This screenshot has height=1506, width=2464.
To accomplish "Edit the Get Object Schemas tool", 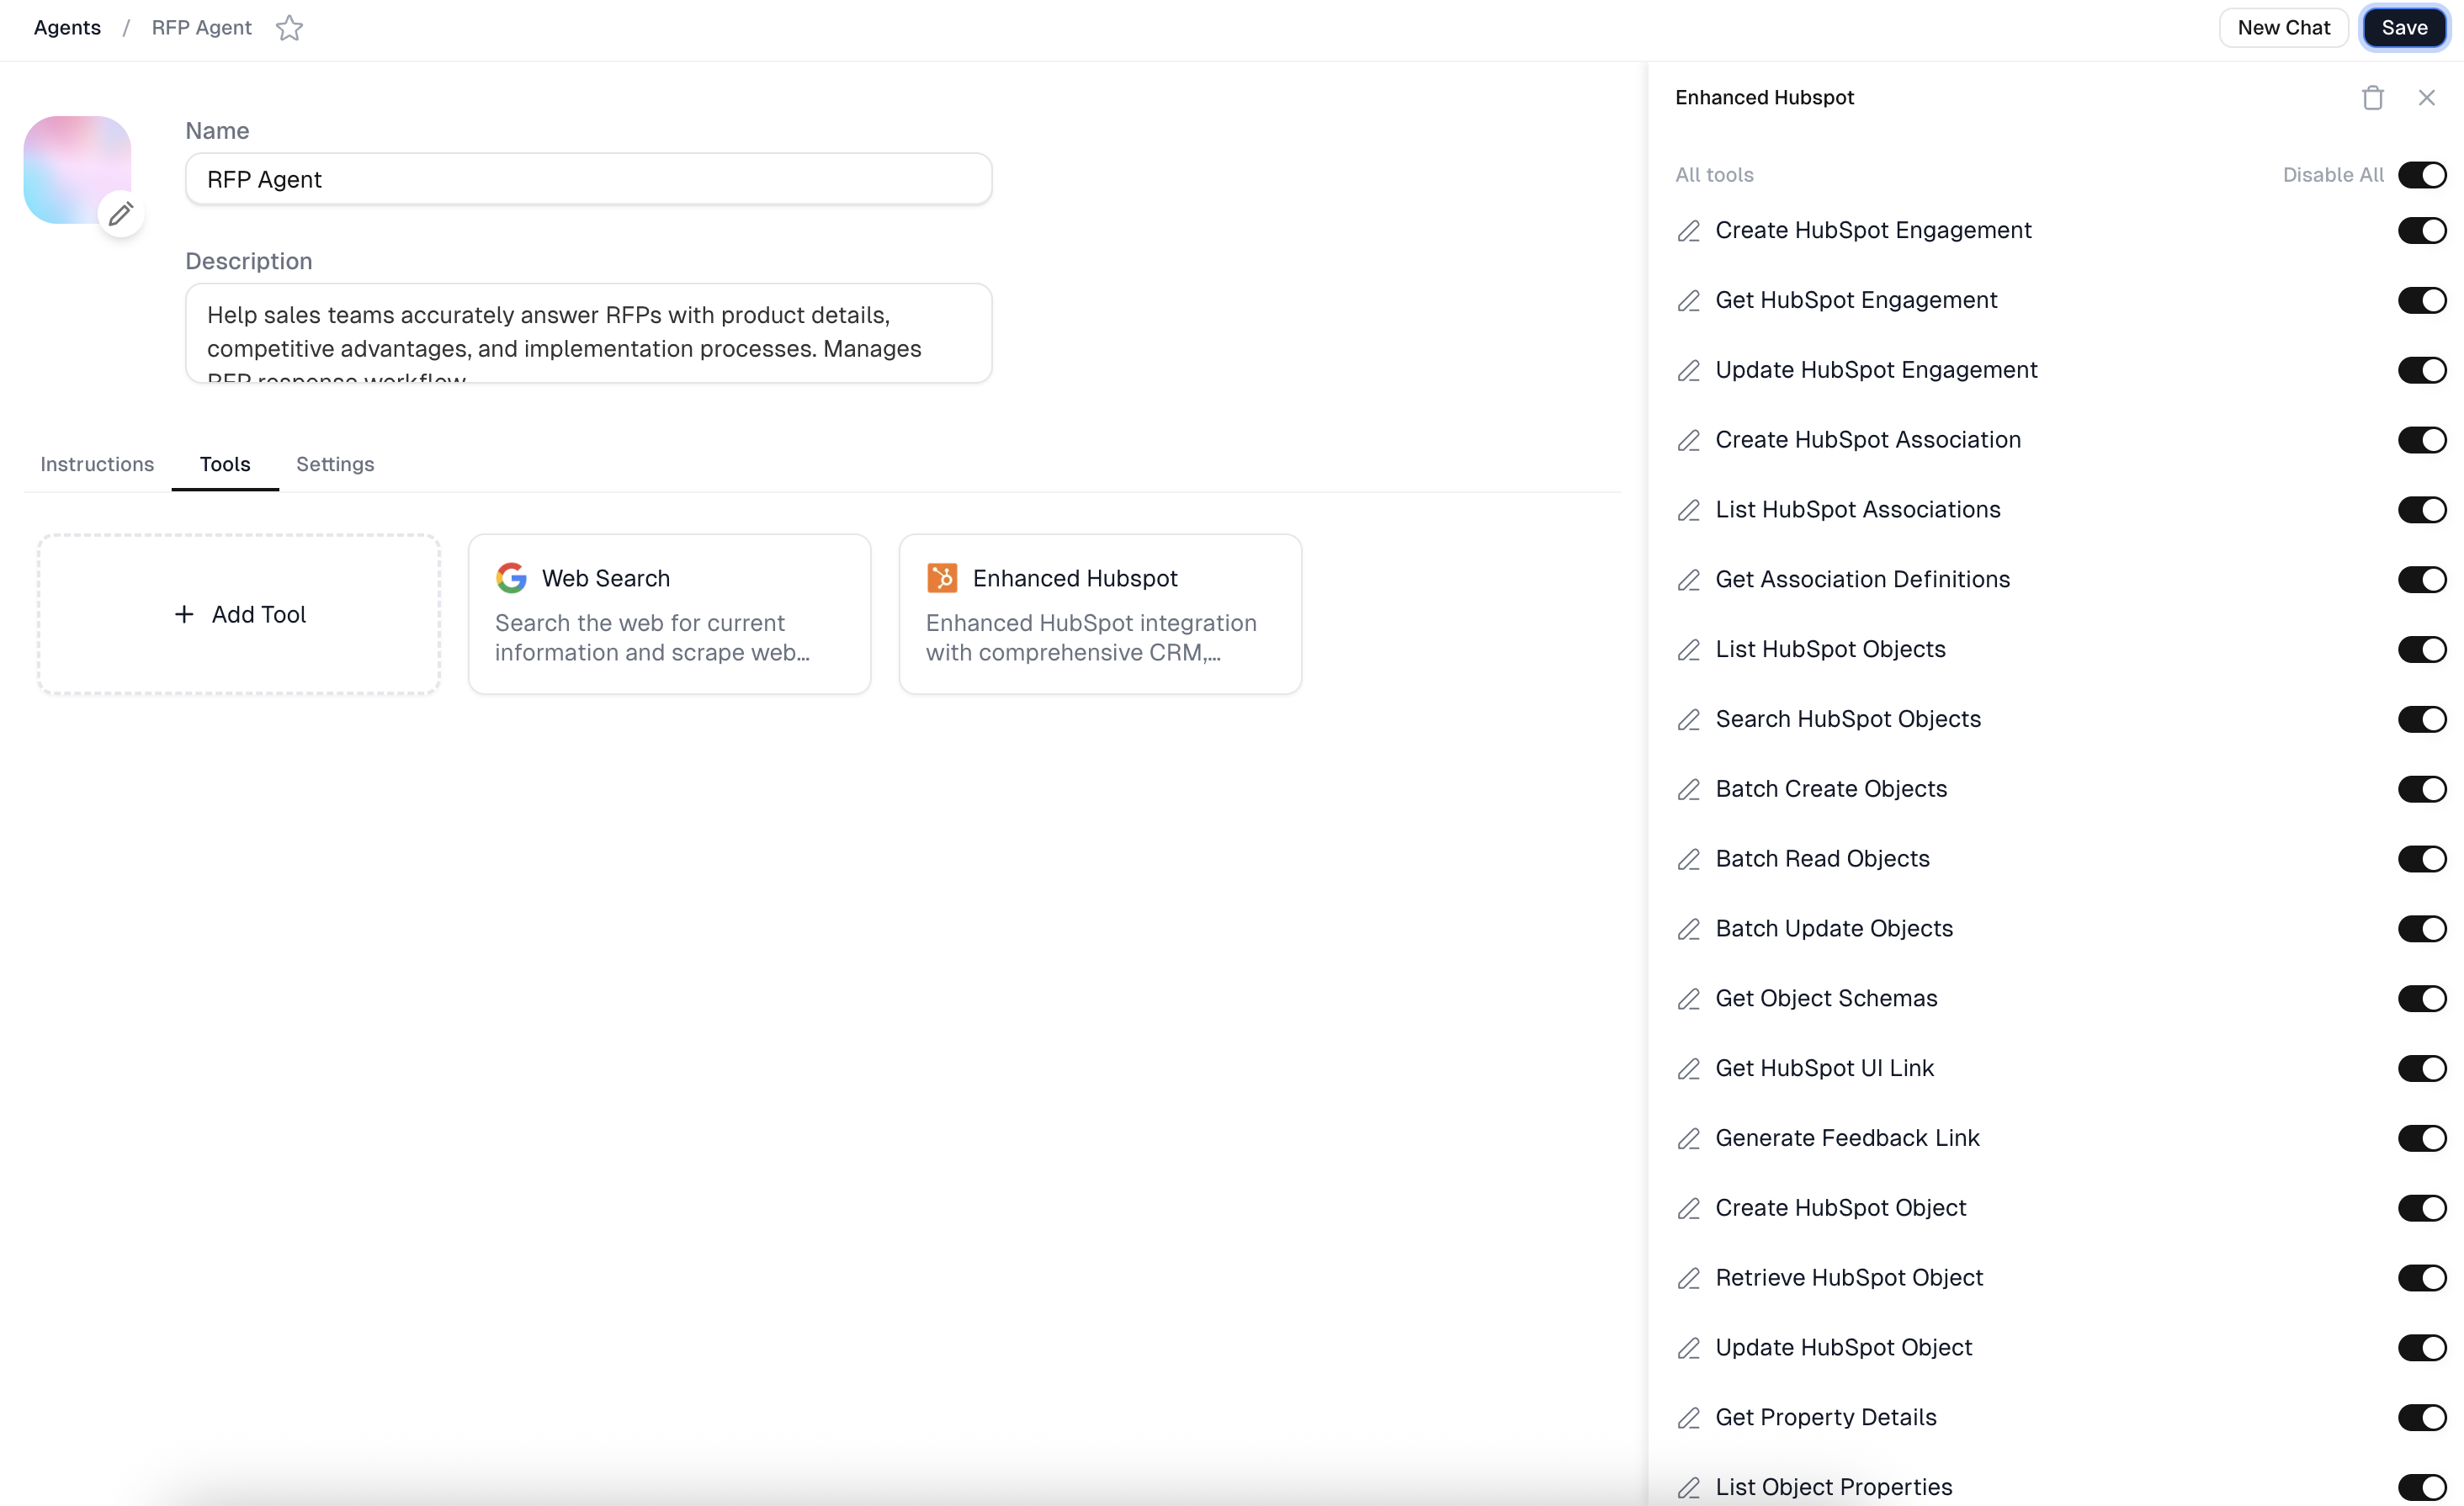I will [1688, 999].
